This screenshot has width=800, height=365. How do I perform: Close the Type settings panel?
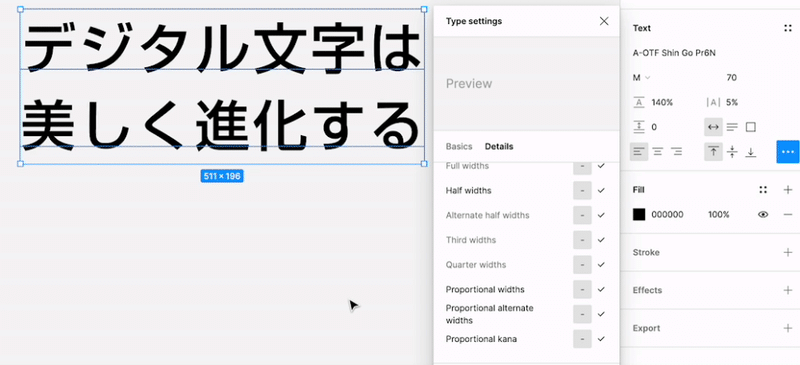[x=604, y=21]
